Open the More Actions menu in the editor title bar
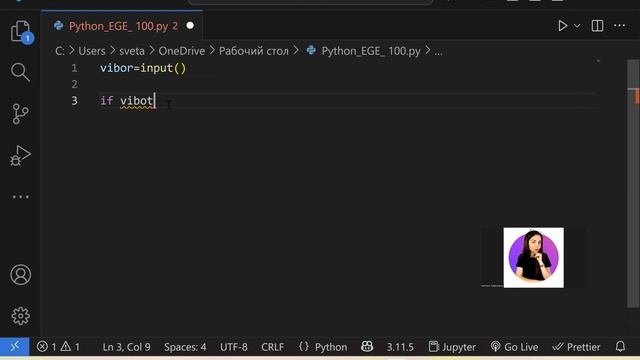 click(x=619, y=26)
